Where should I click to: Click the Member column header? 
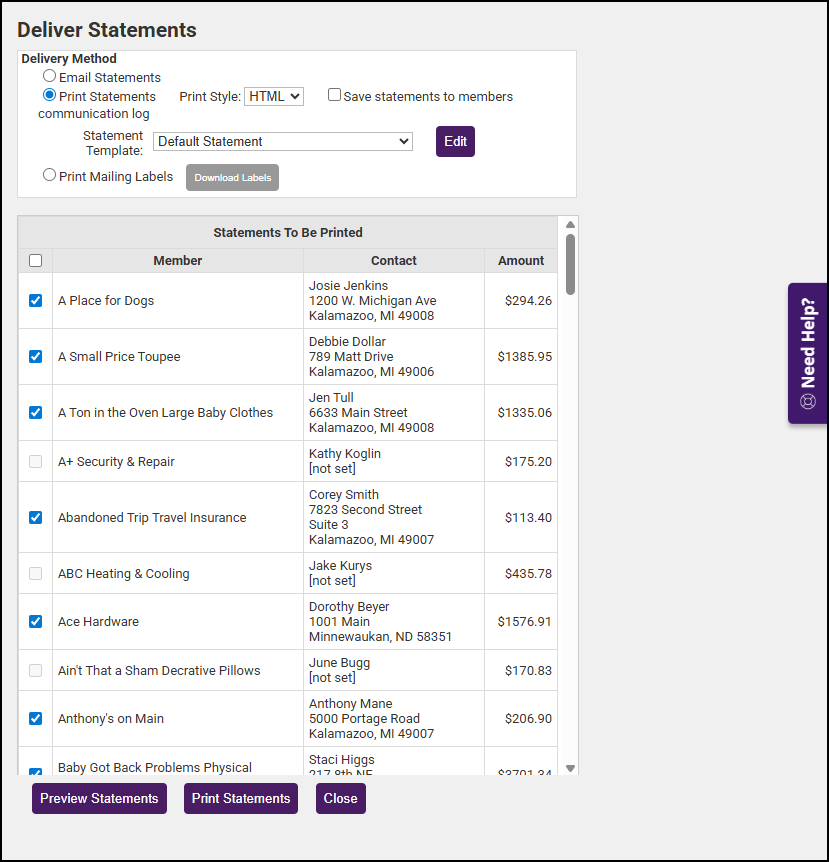178,261
